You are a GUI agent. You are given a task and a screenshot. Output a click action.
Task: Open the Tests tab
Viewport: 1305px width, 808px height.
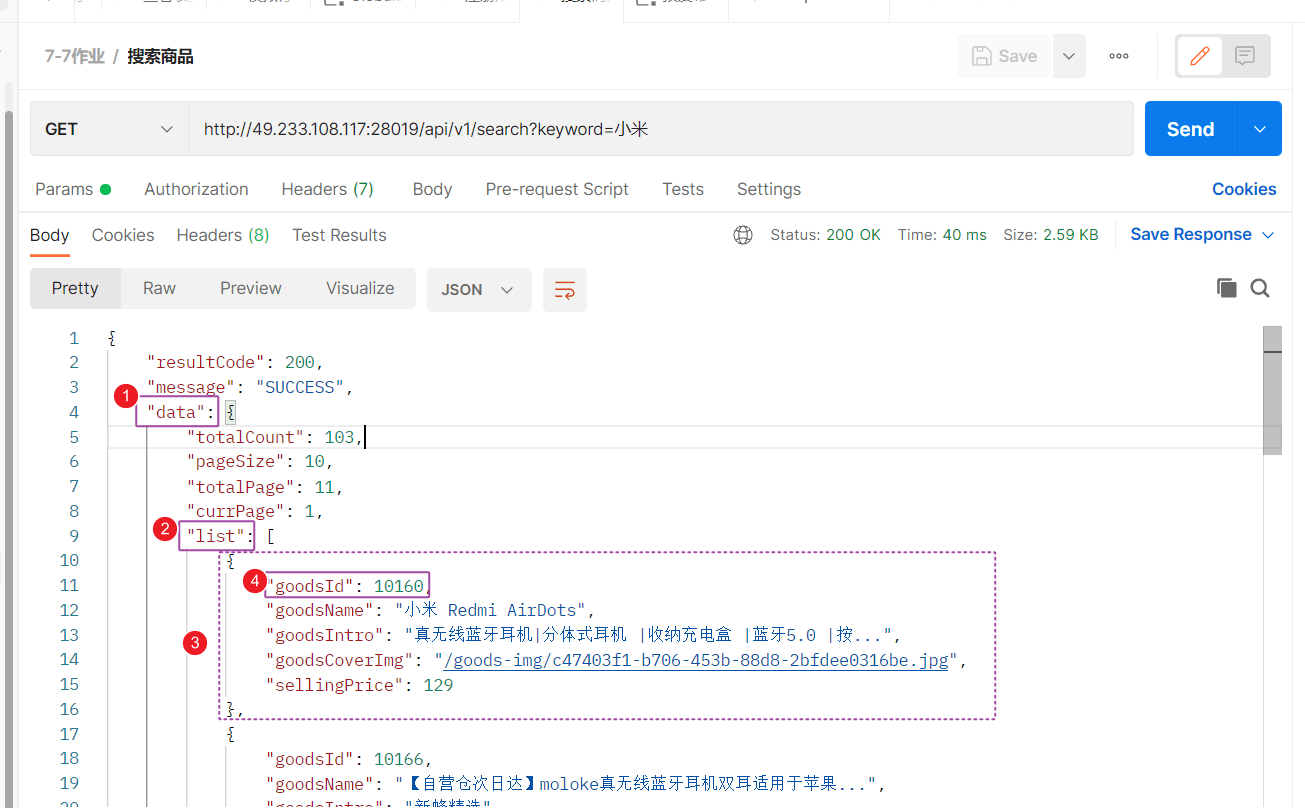(x=683, y=189)
